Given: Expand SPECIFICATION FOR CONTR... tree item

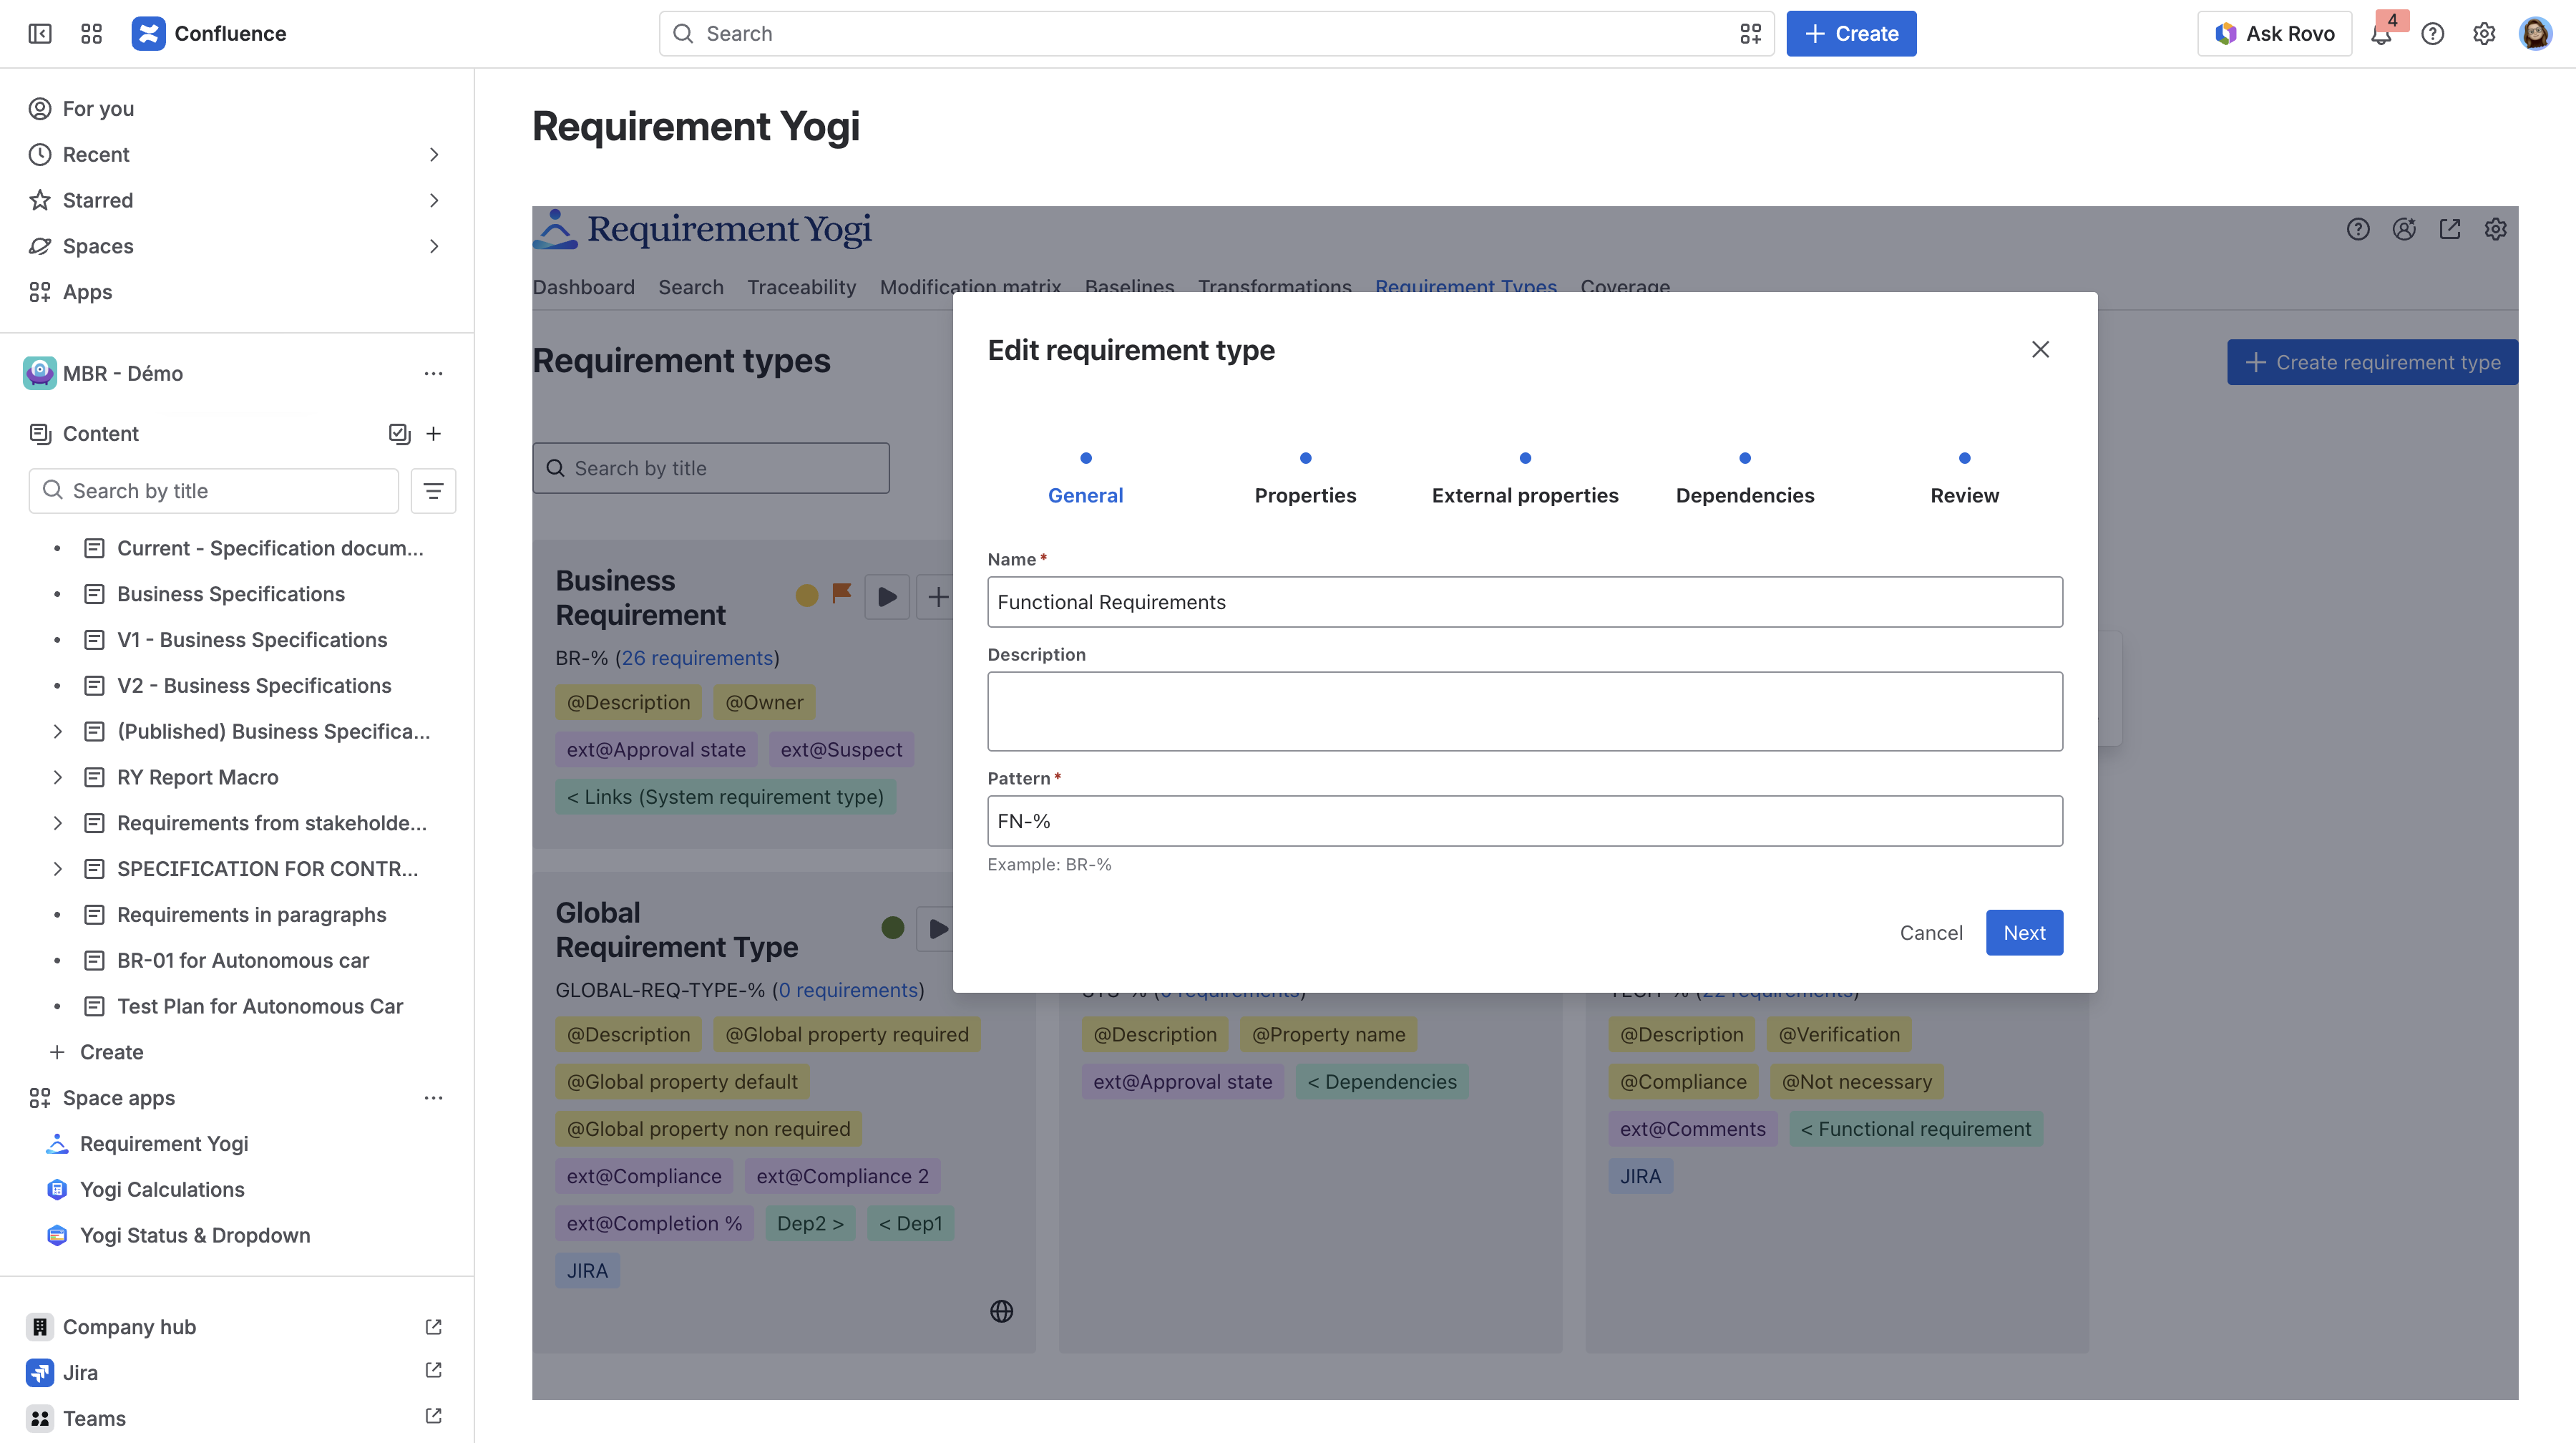Looking at the screenshot, I should (57, 869).
